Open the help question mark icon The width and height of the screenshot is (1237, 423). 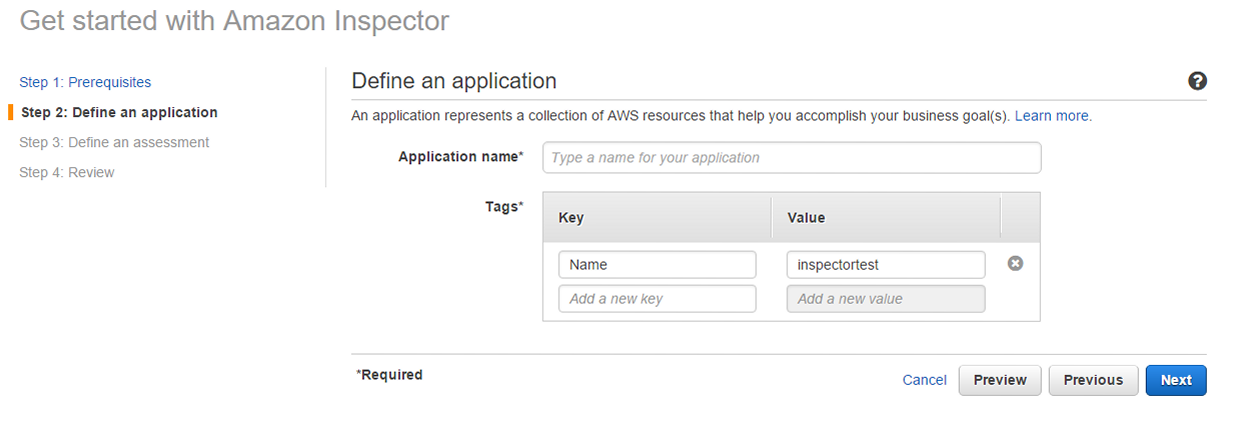(1197, 81)
